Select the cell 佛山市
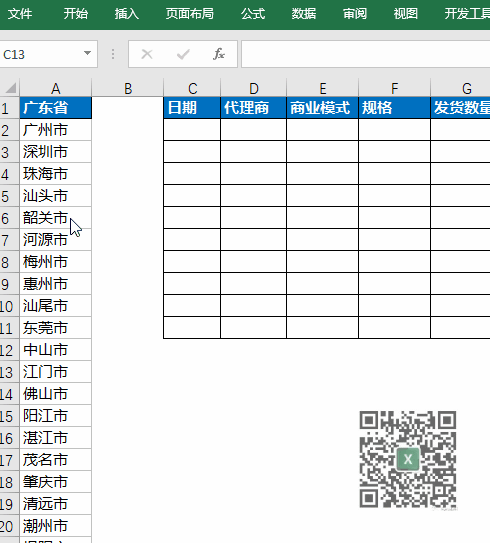 click(x=56, y=394)
